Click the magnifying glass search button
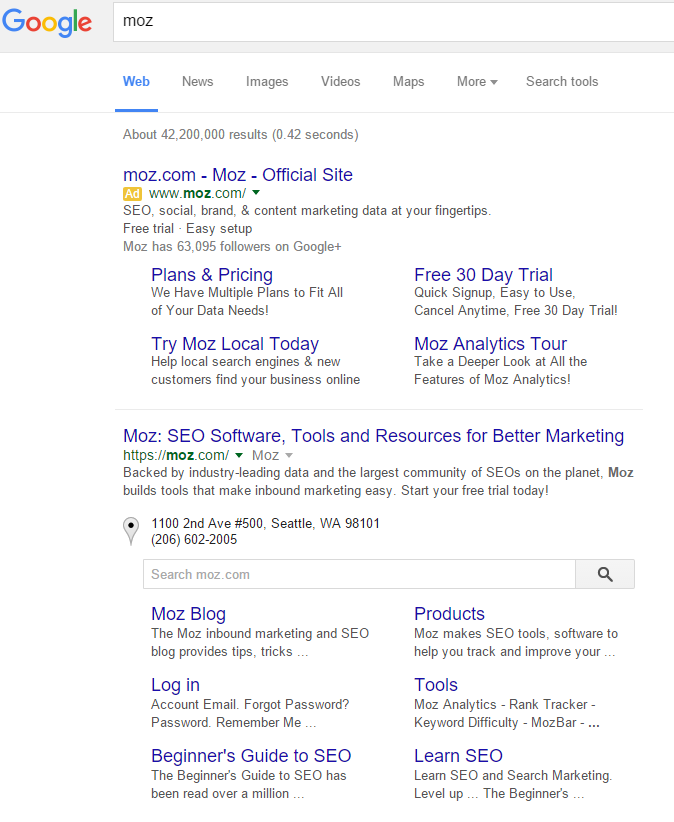This screenshot has width=674, height=822. [x=605, y=574]
